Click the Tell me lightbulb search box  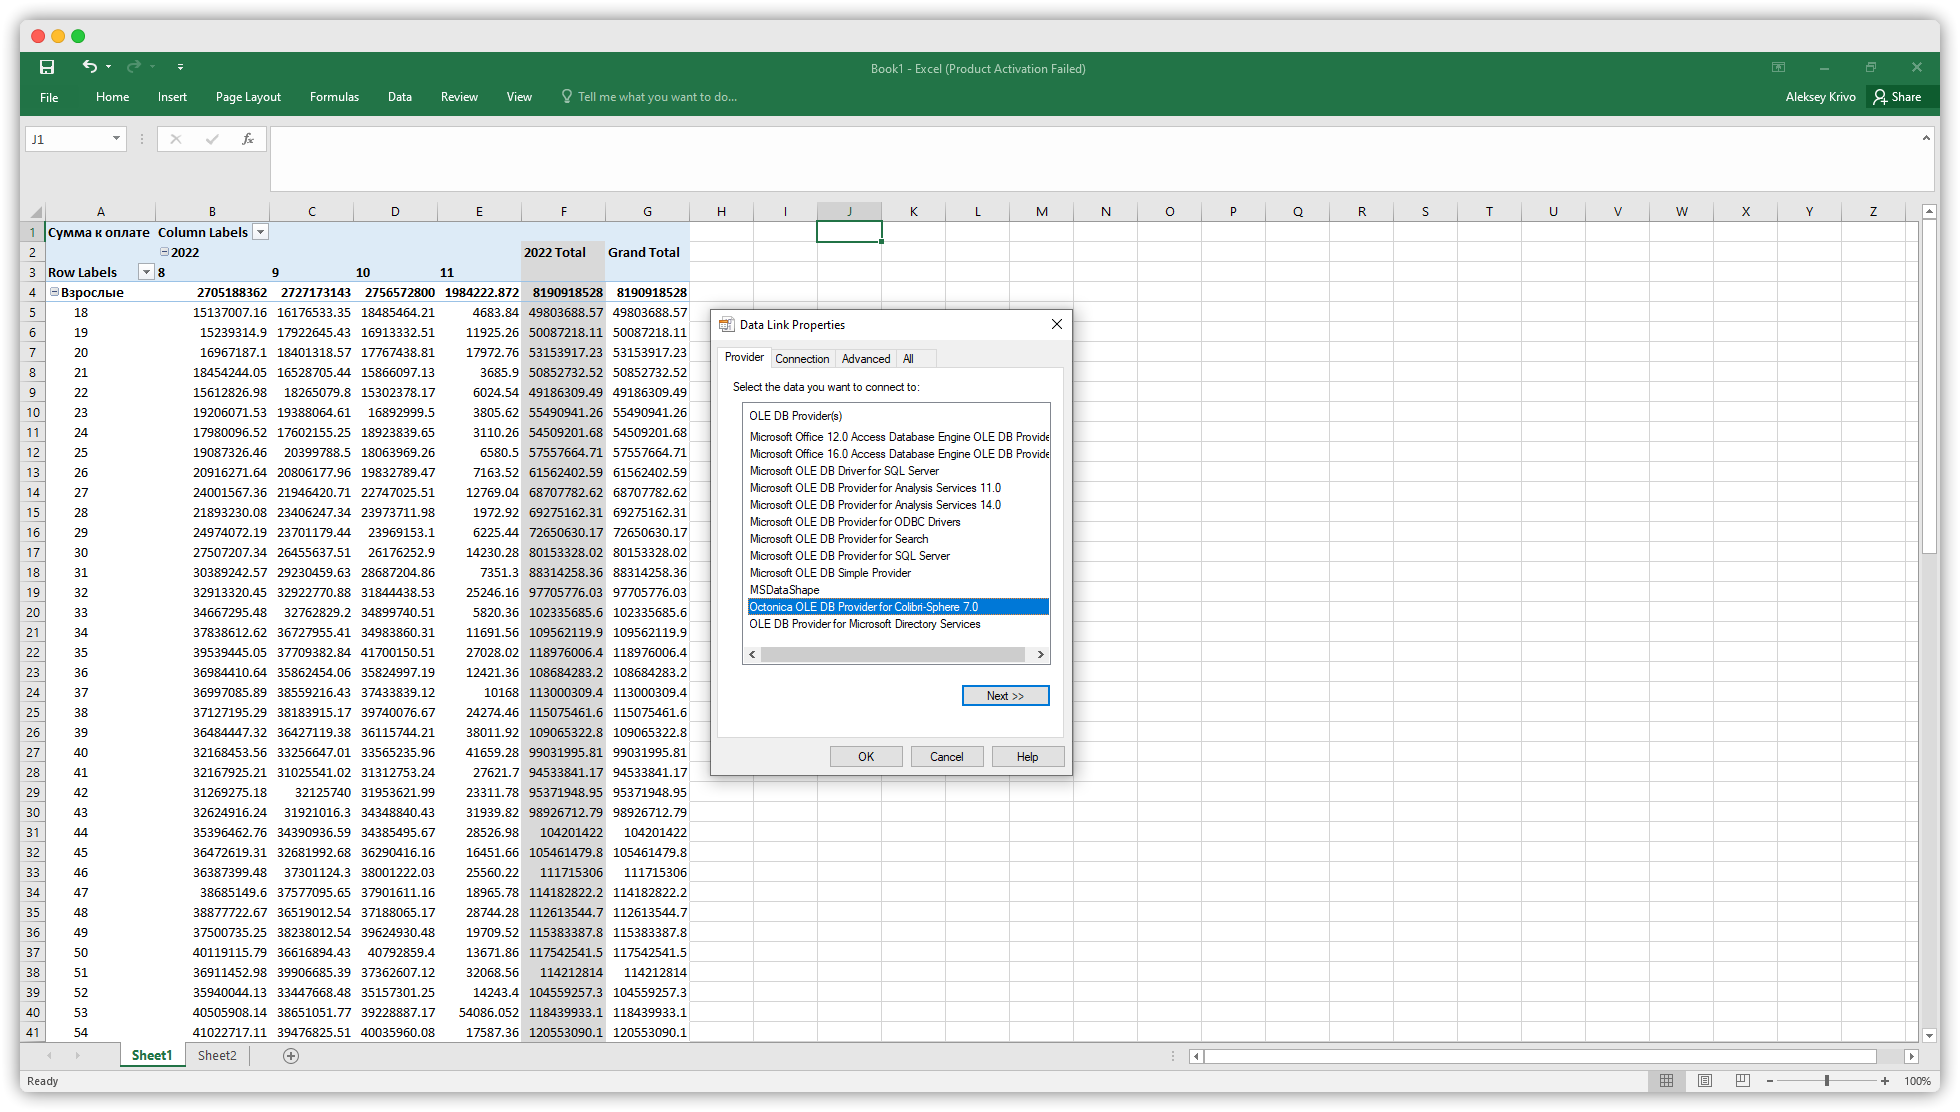point(649,97)
